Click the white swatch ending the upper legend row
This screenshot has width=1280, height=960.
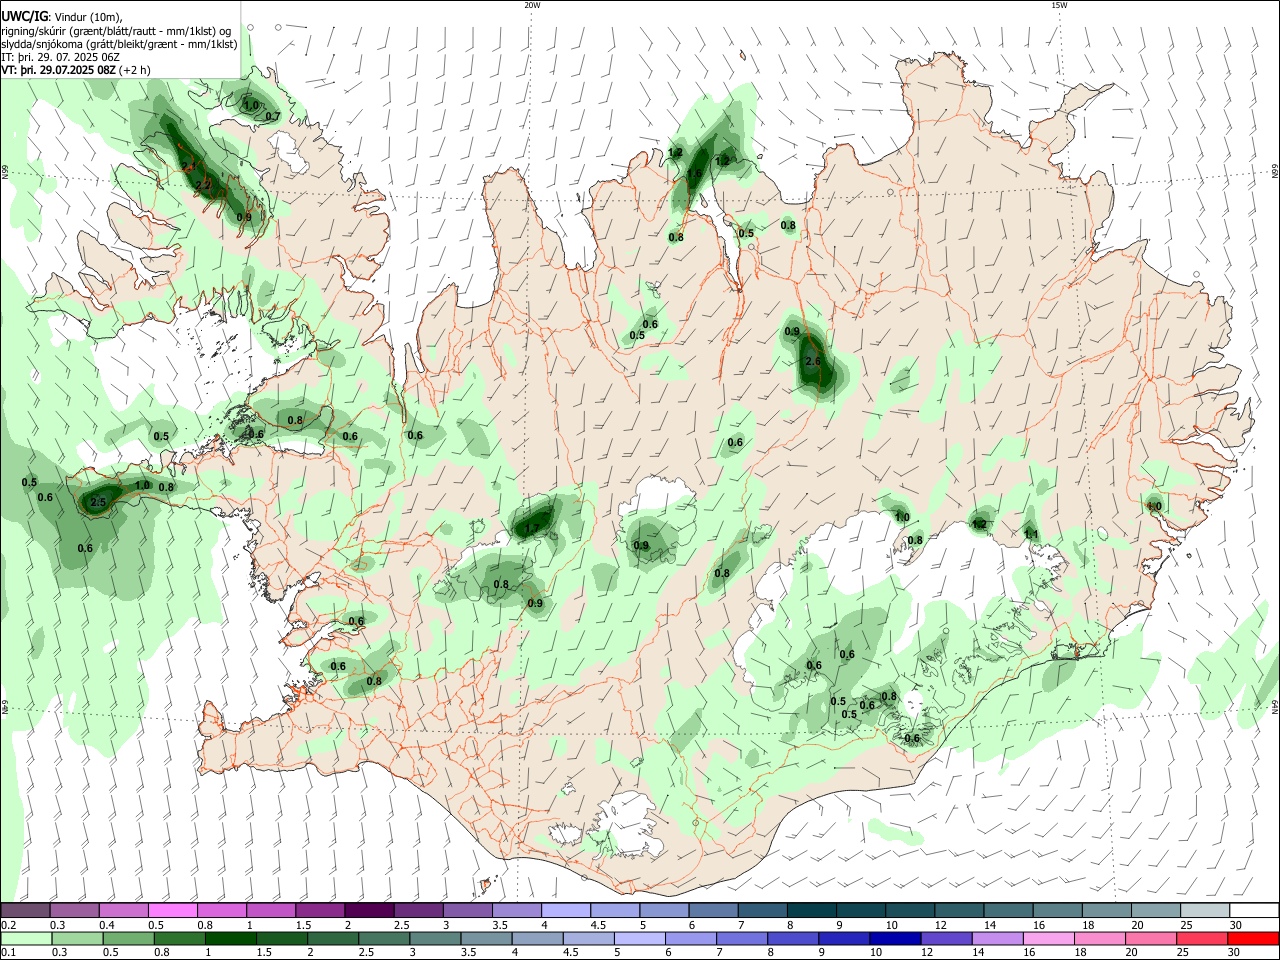point(1255,910)
